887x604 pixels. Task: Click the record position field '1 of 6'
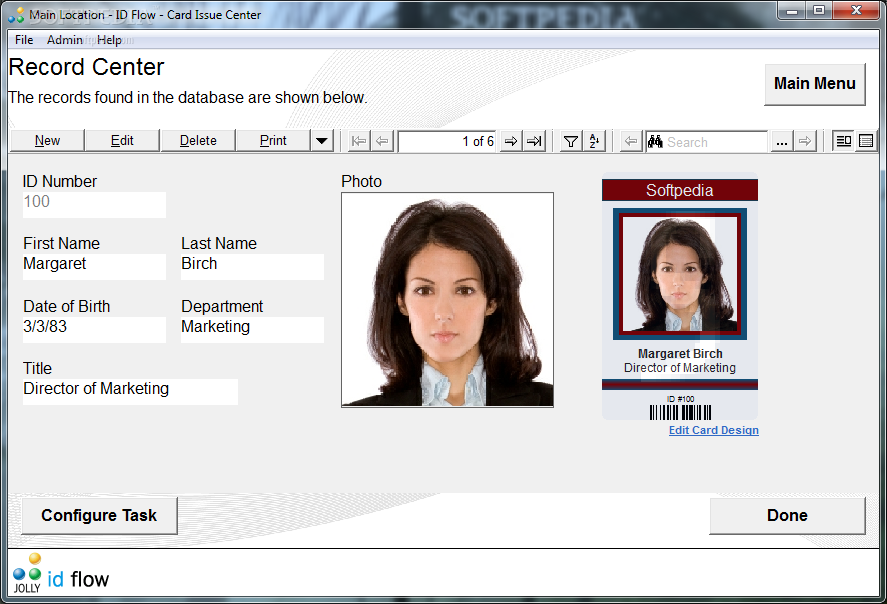click(447, 141)
